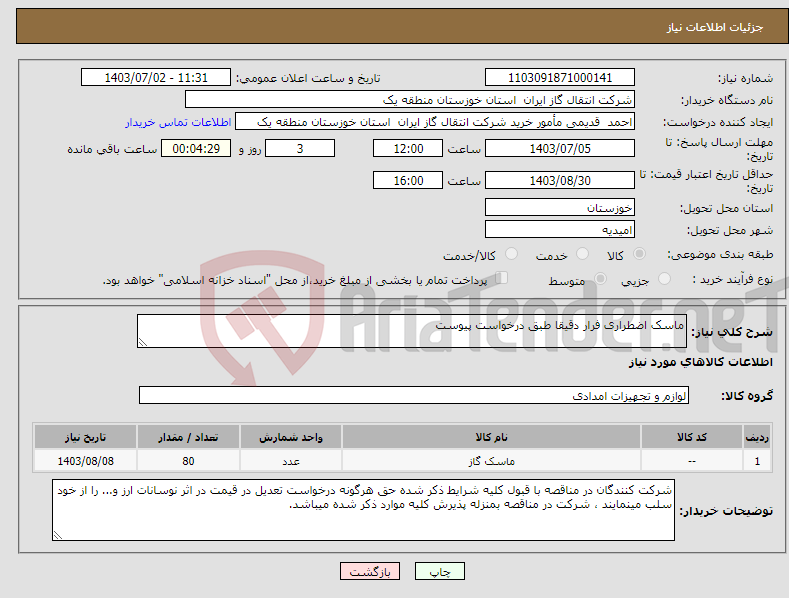Click the delivery city field امیدیه

click(560, 230)
